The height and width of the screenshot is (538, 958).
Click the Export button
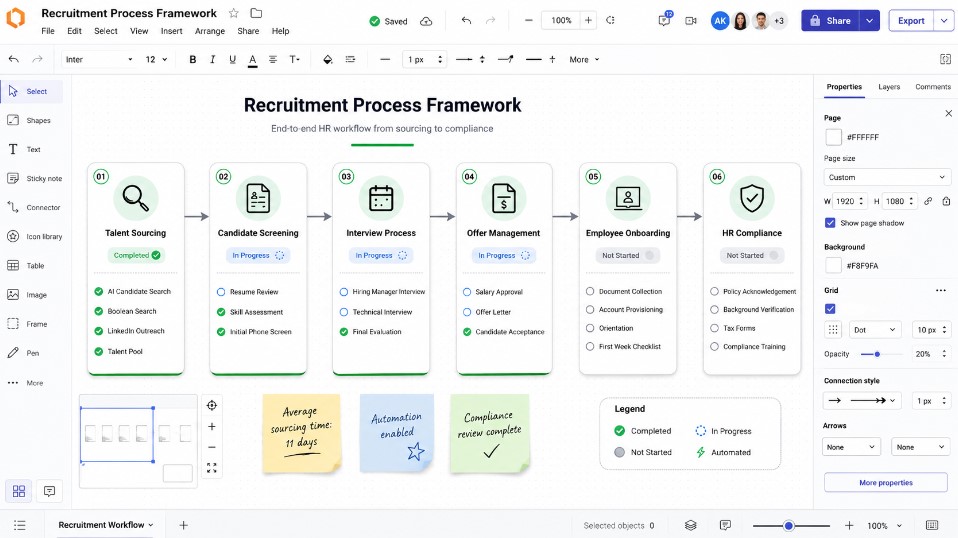coord(911,21)
